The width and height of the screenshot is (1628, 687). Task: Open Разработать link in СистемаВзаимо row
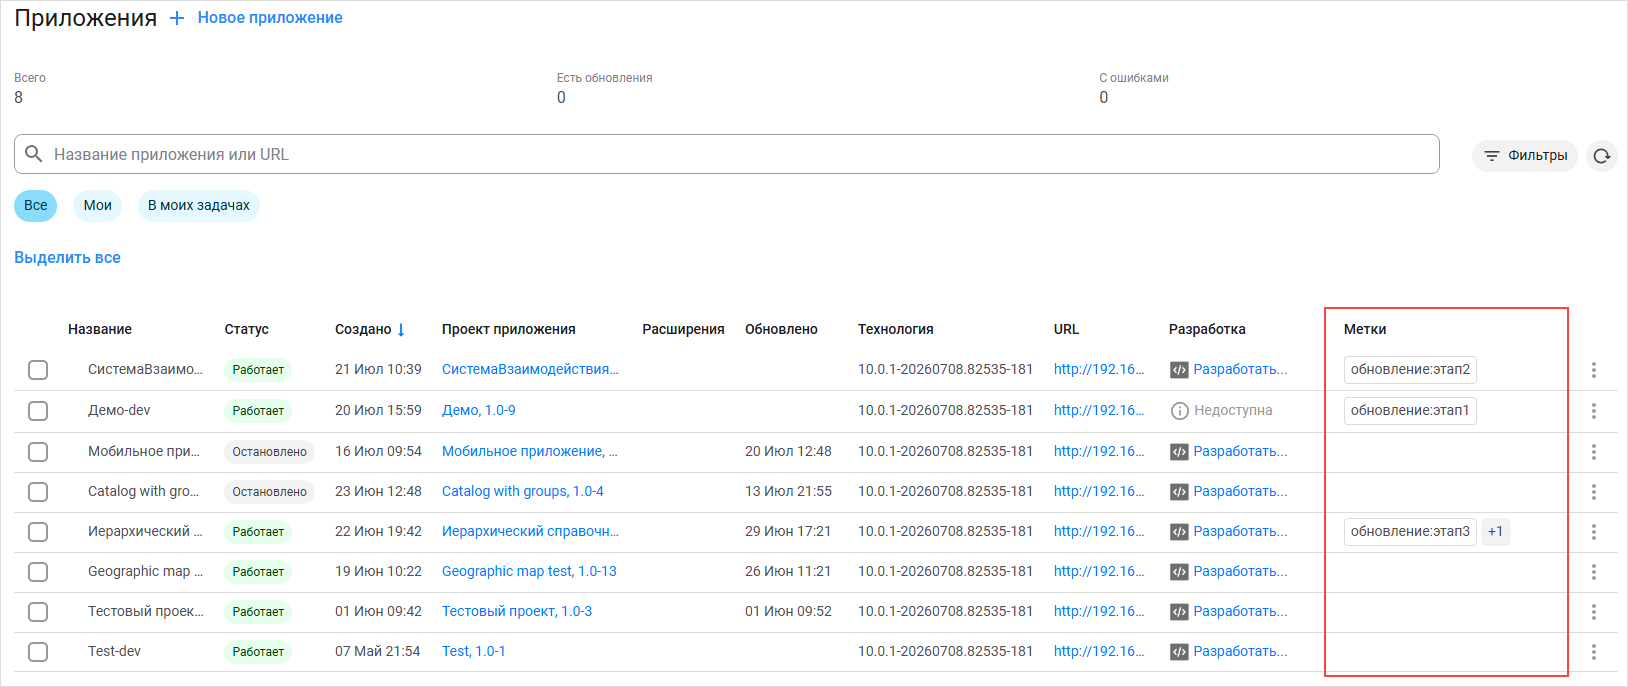pyautogui.click(x=1240, y=369)
